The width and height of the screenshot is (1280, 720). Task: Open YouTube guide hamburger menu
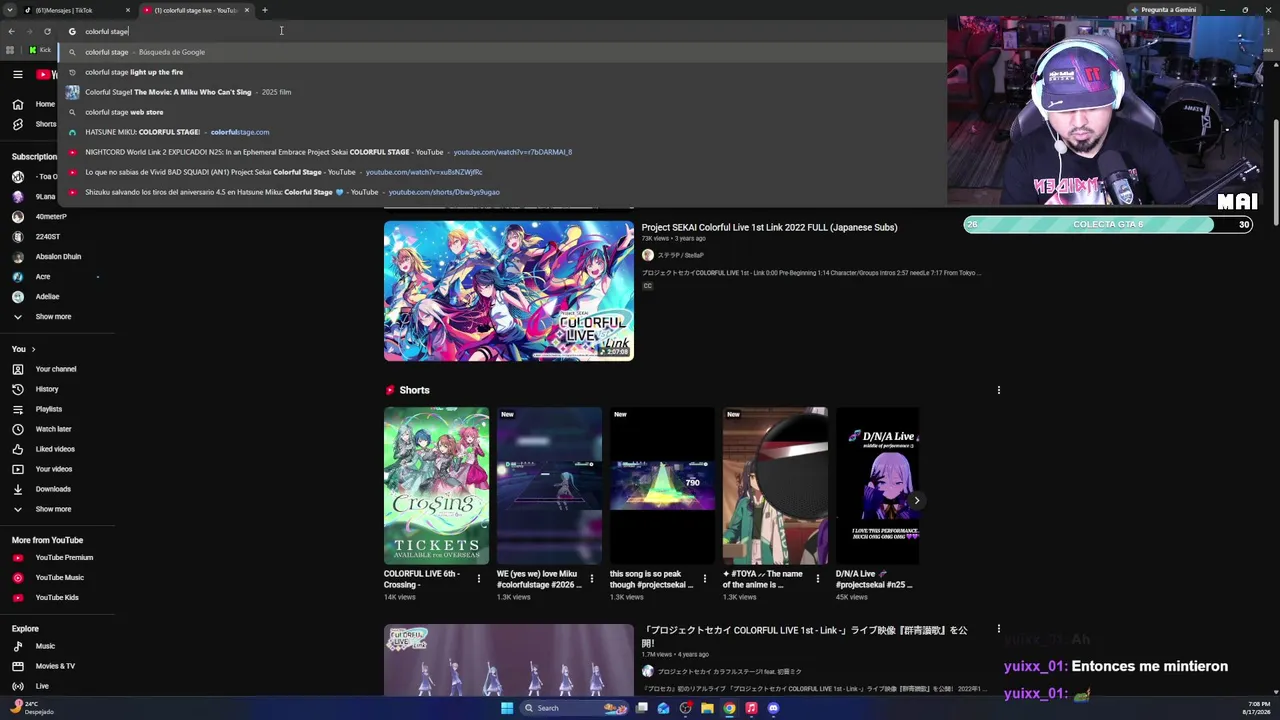click(17, 74)
